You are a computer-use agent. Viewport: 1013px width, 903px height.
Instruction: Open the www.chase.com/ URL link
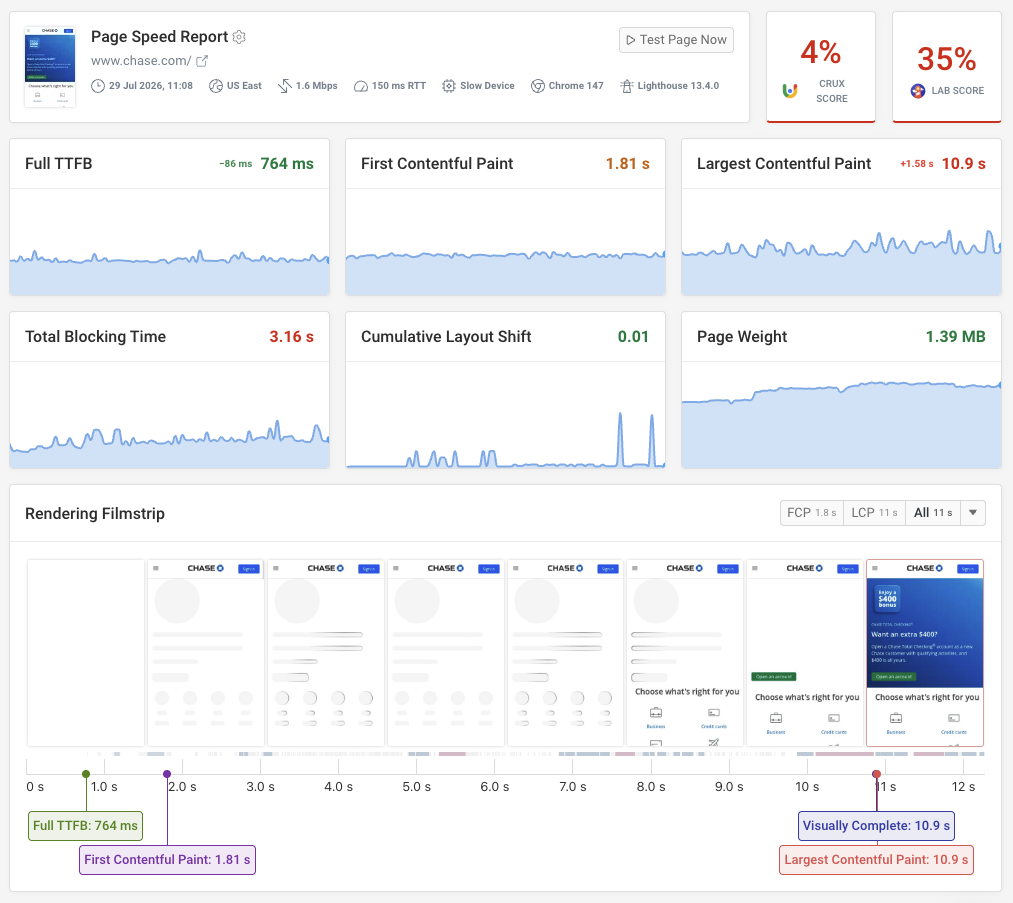[141, 61]
